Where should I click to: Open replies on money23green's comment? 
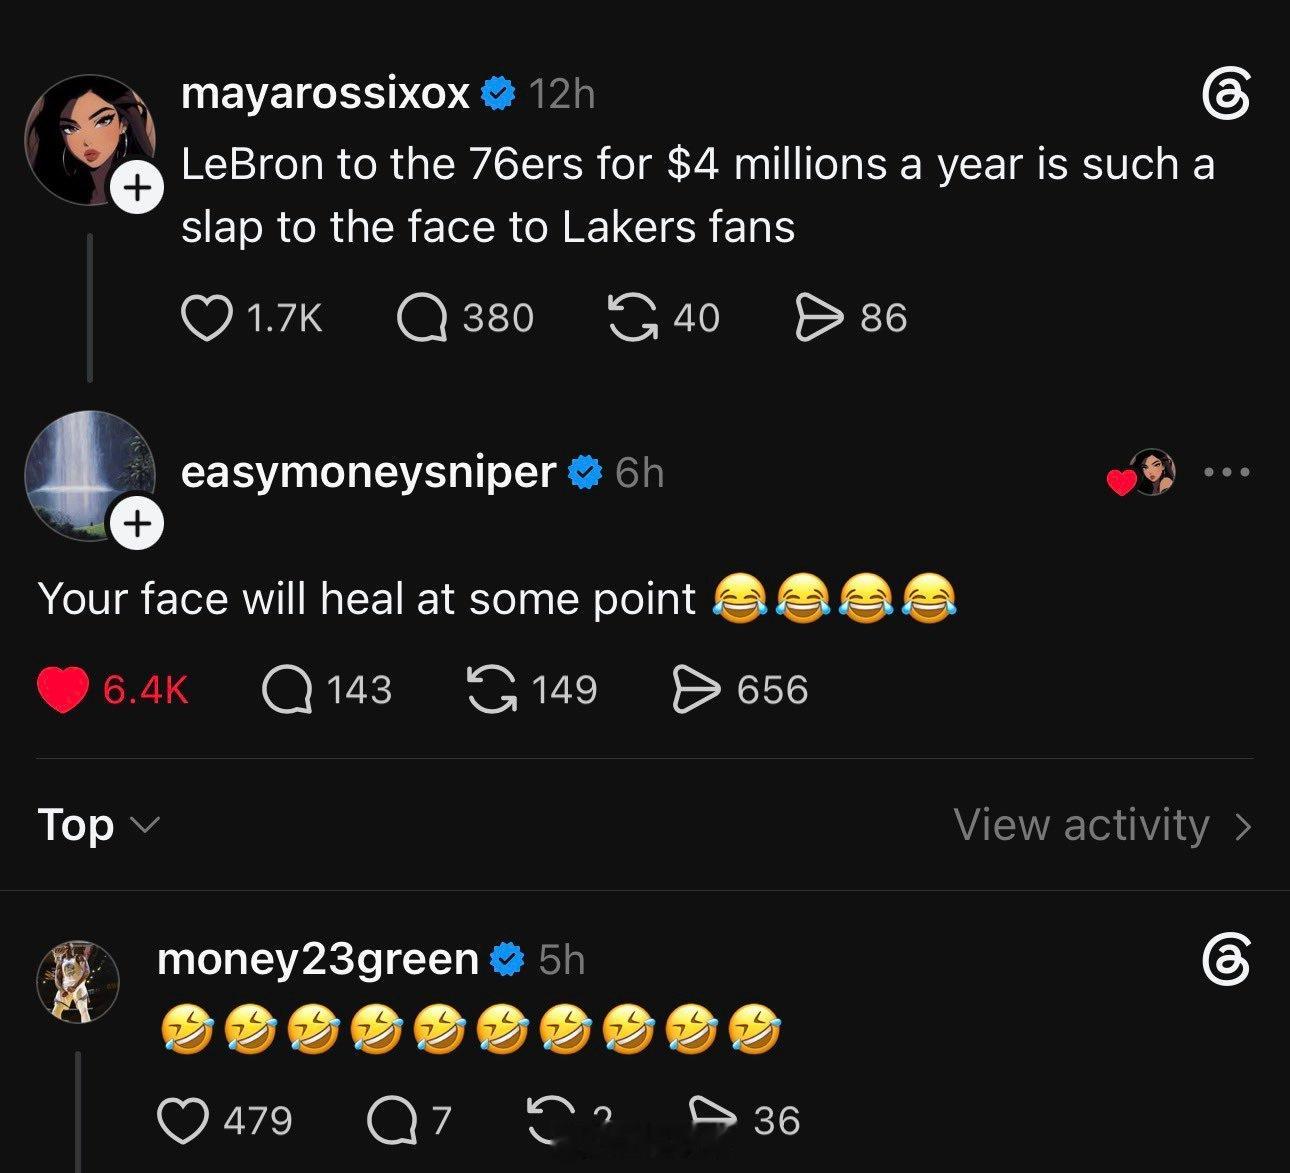(392, 1120)
